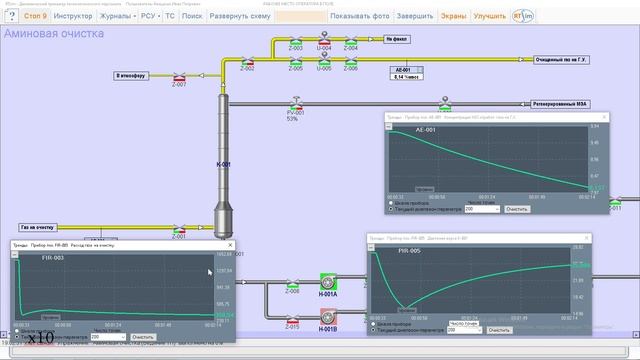
Task: Select instrument scale radio in AE-001 trend
Action: coord(391,203)
